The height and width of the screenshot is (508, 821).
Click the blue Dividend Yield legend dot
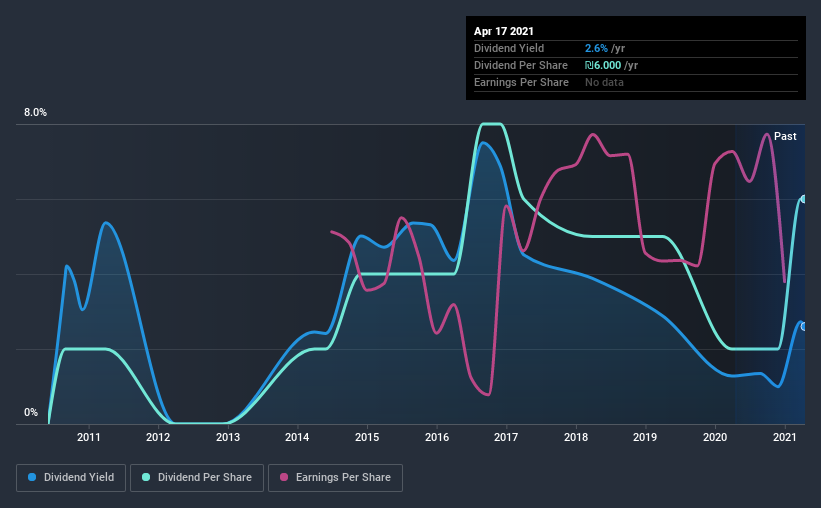pyautogui.click(x=32, y=477)
